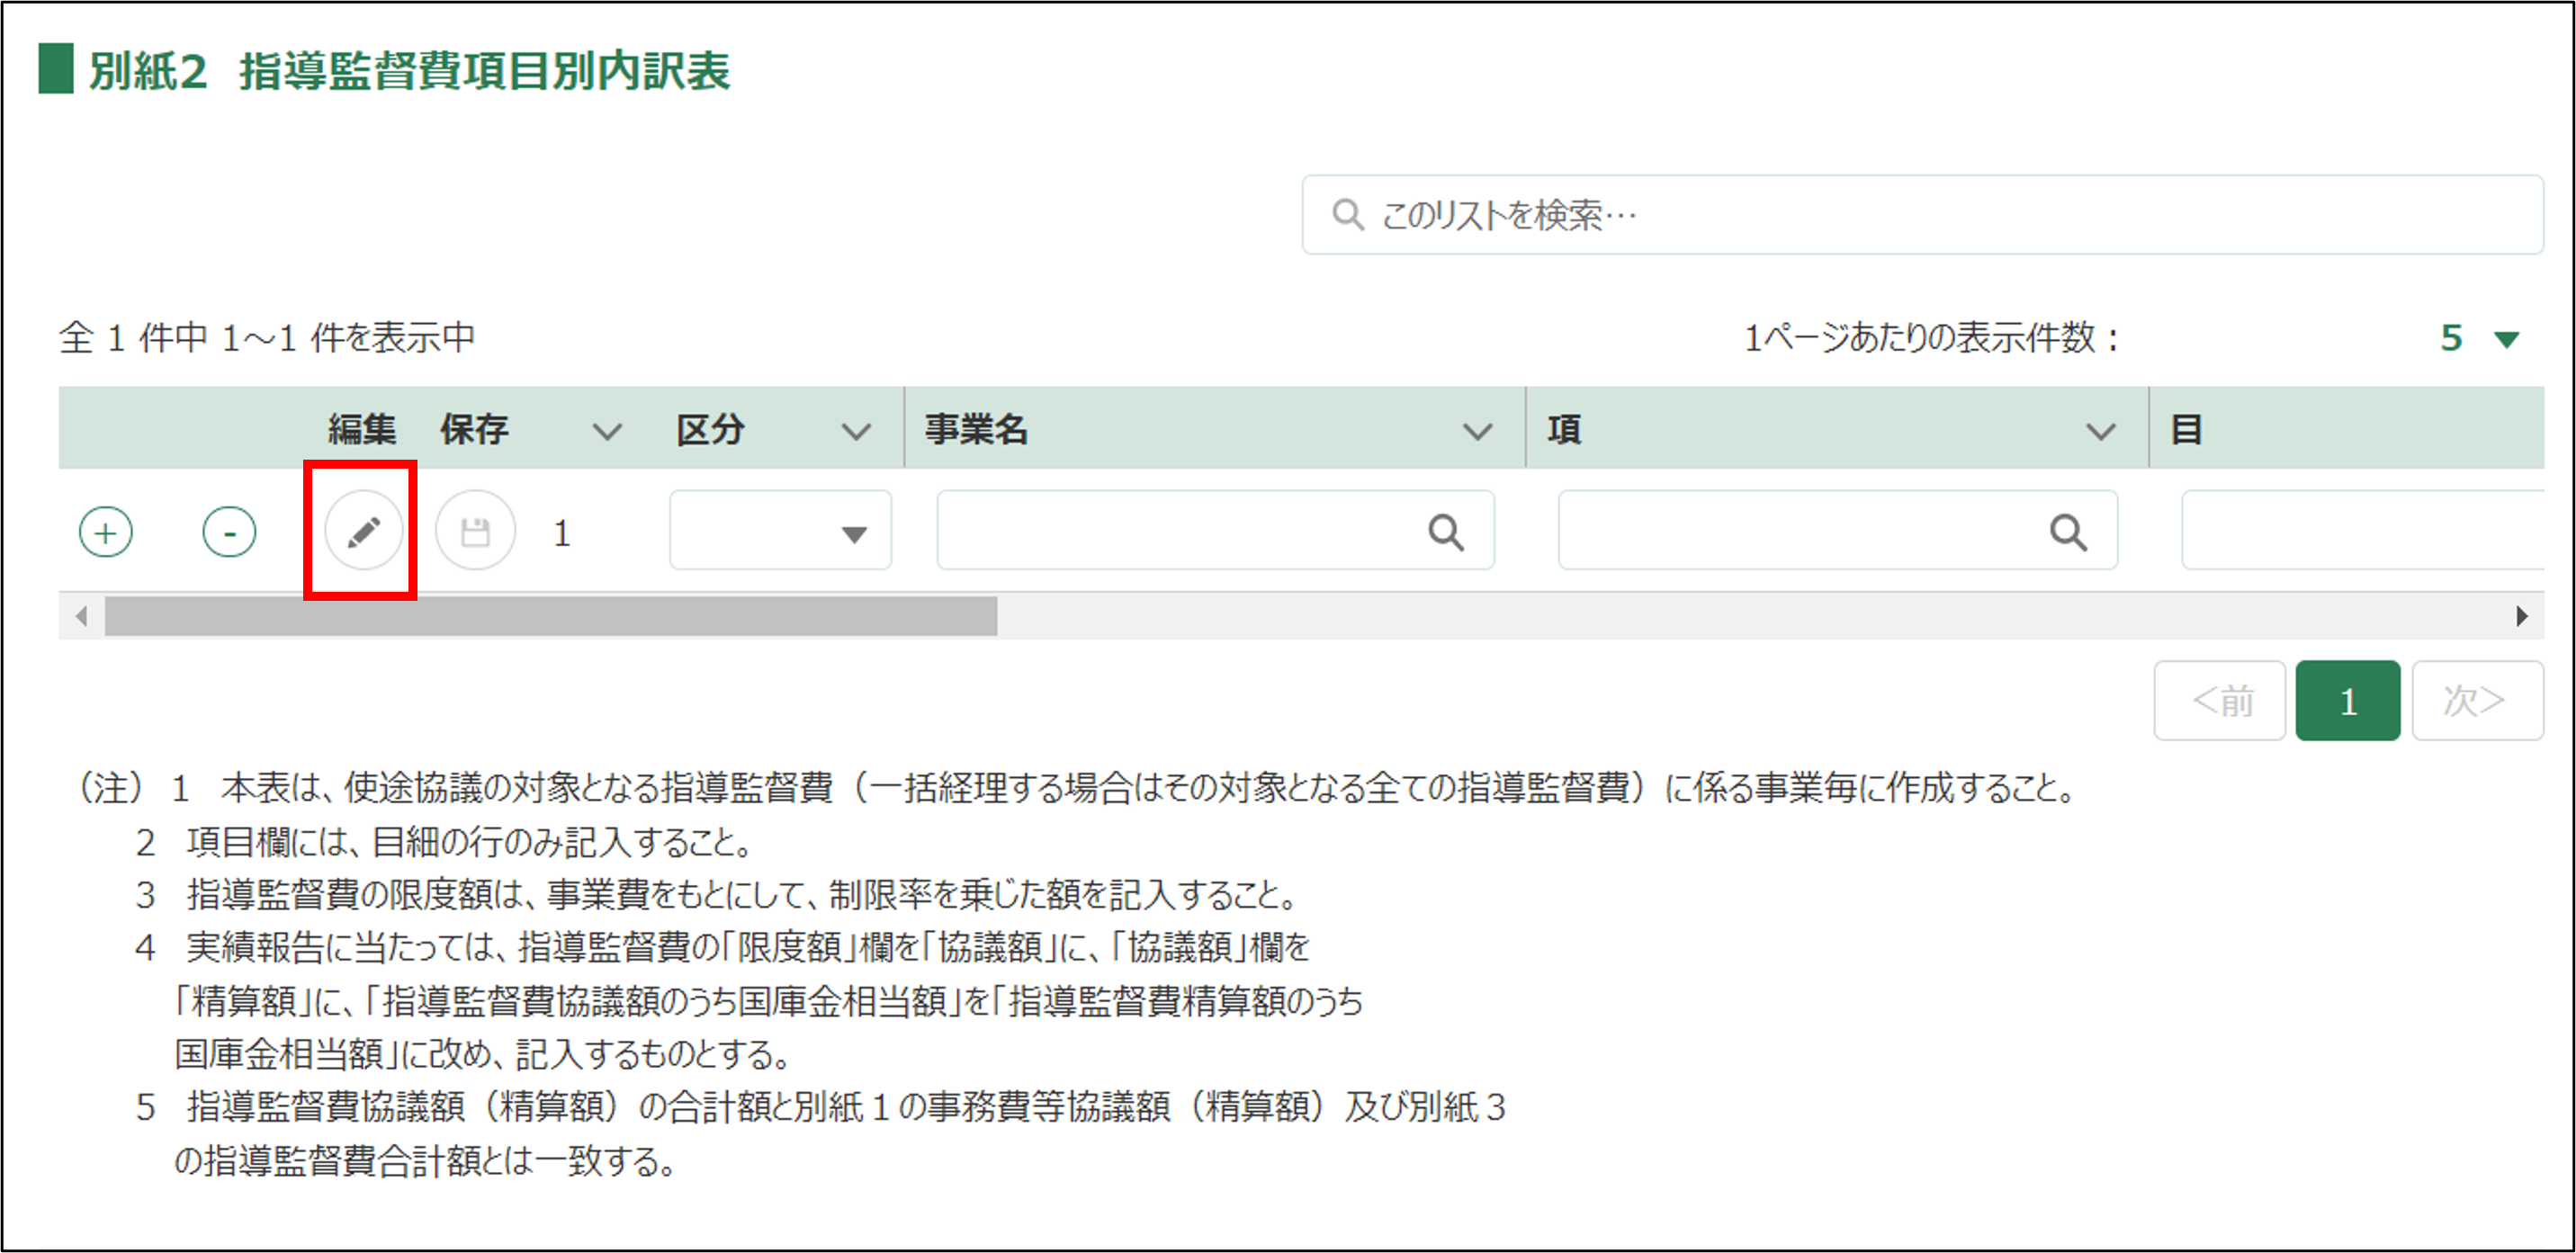Expand the 項 column header chevron

pyautogui.click(x=2100, y=431)
